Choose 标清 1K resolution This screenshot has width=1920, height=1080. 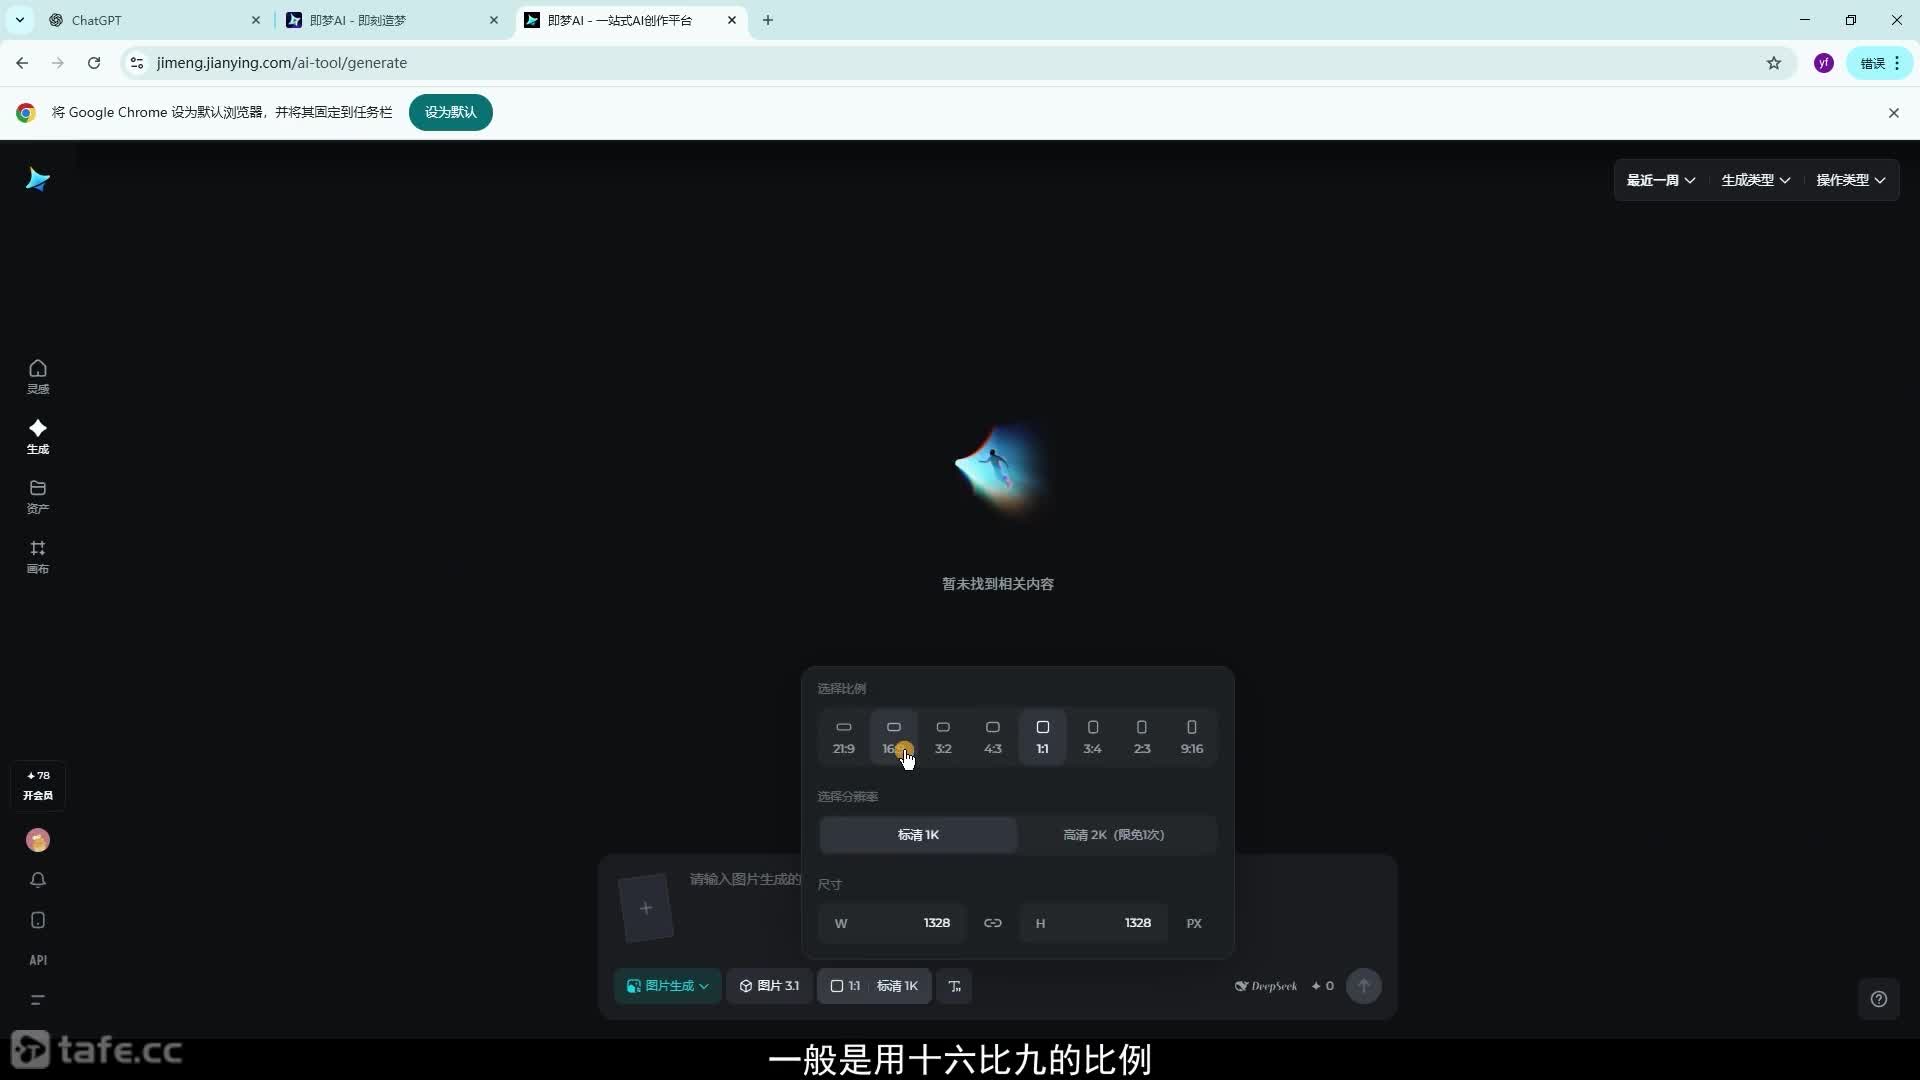(918, 835)
